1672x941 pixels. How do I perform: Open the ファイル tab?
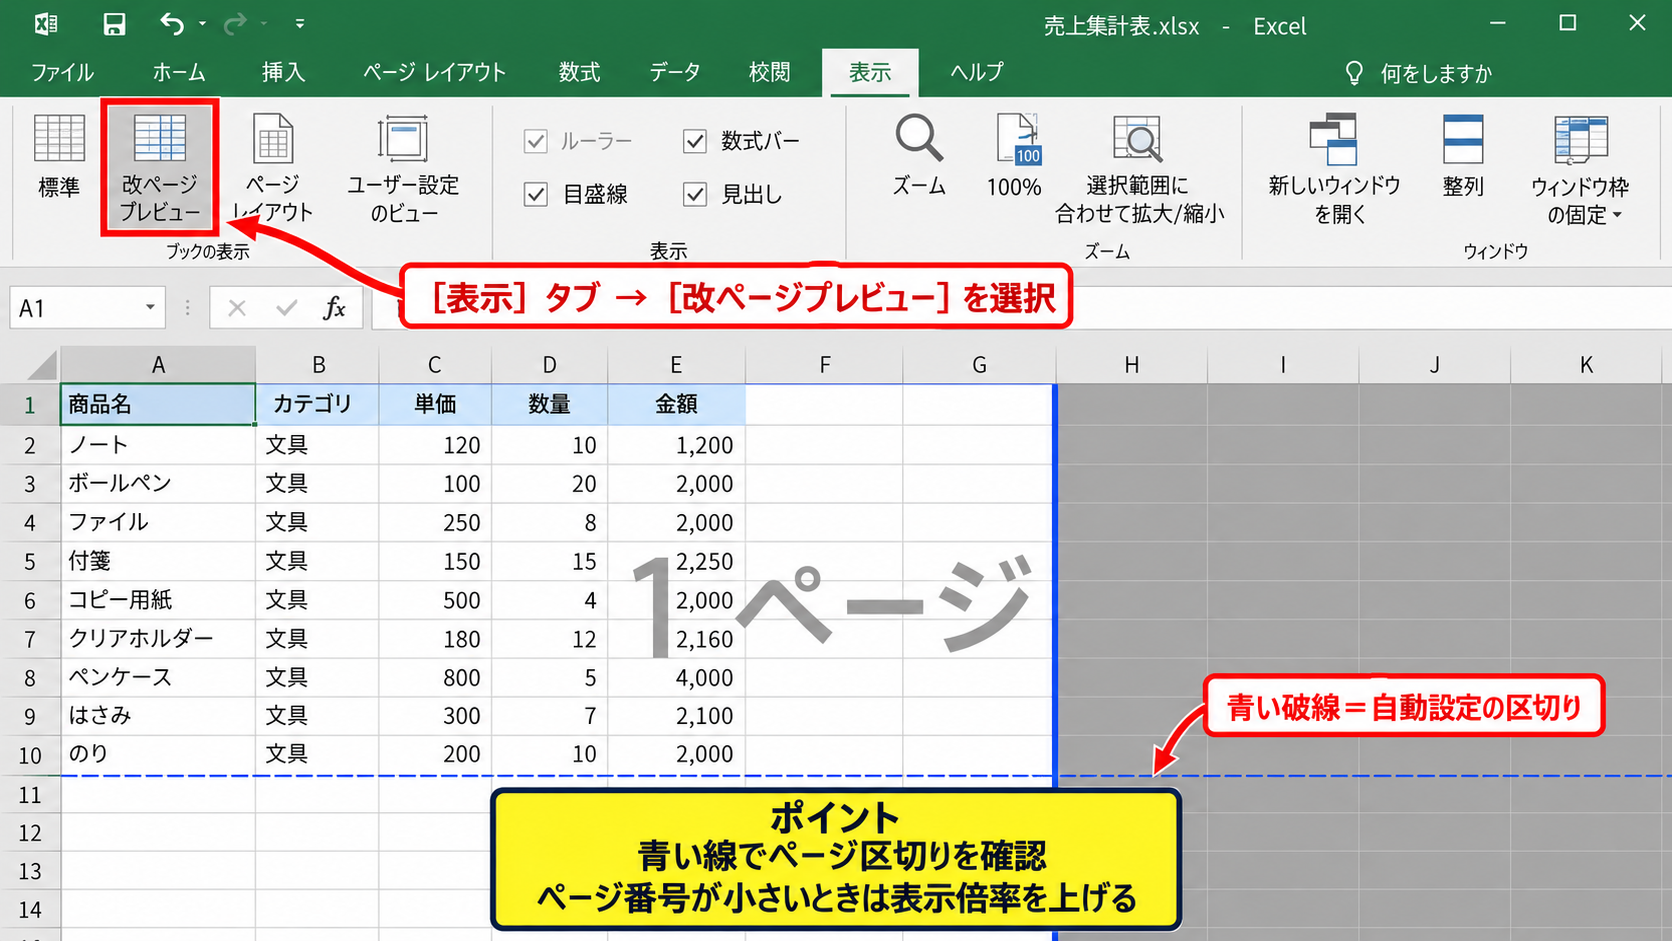click(62, 72)
